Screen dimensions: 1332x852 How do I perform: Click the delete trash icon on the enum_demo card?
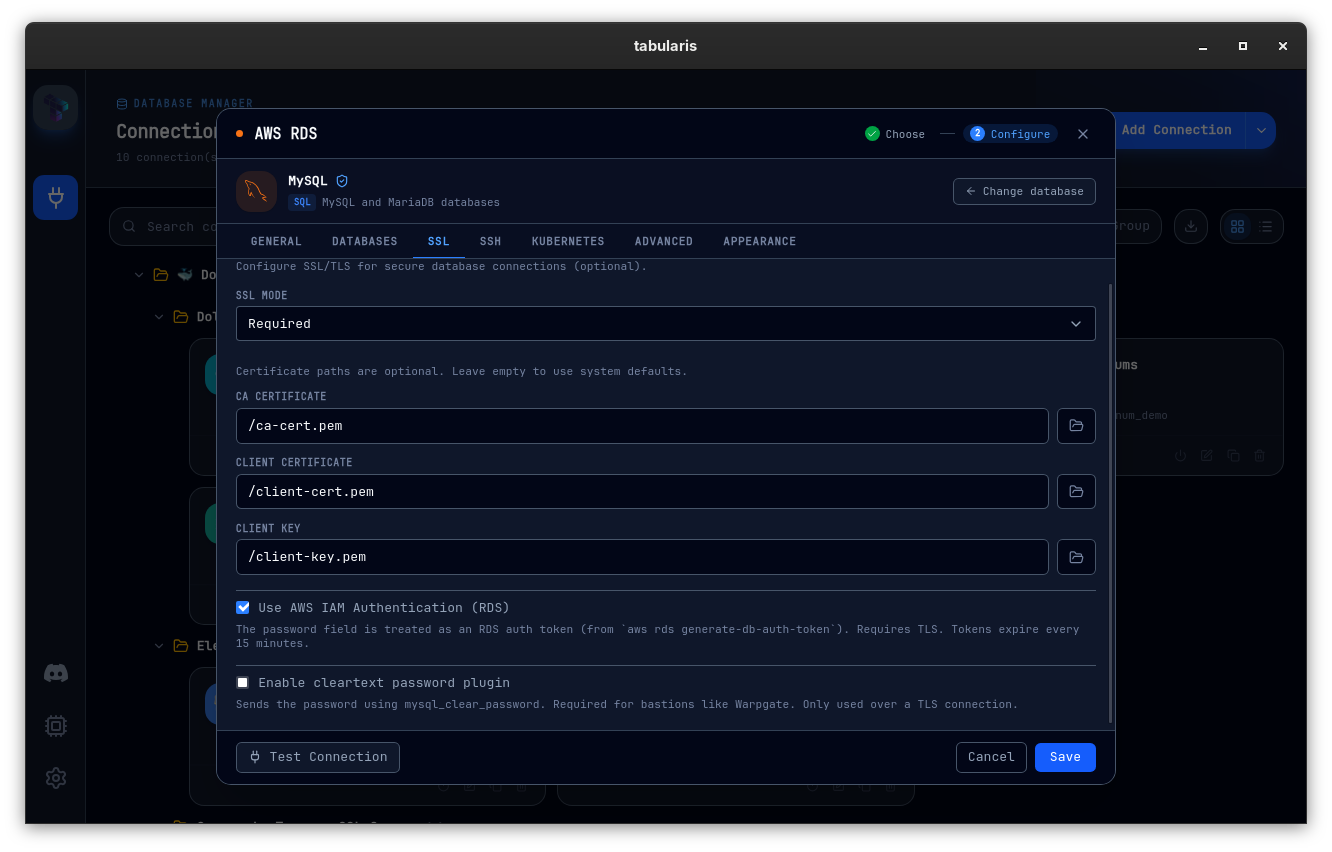click(x=1259, y=456)
